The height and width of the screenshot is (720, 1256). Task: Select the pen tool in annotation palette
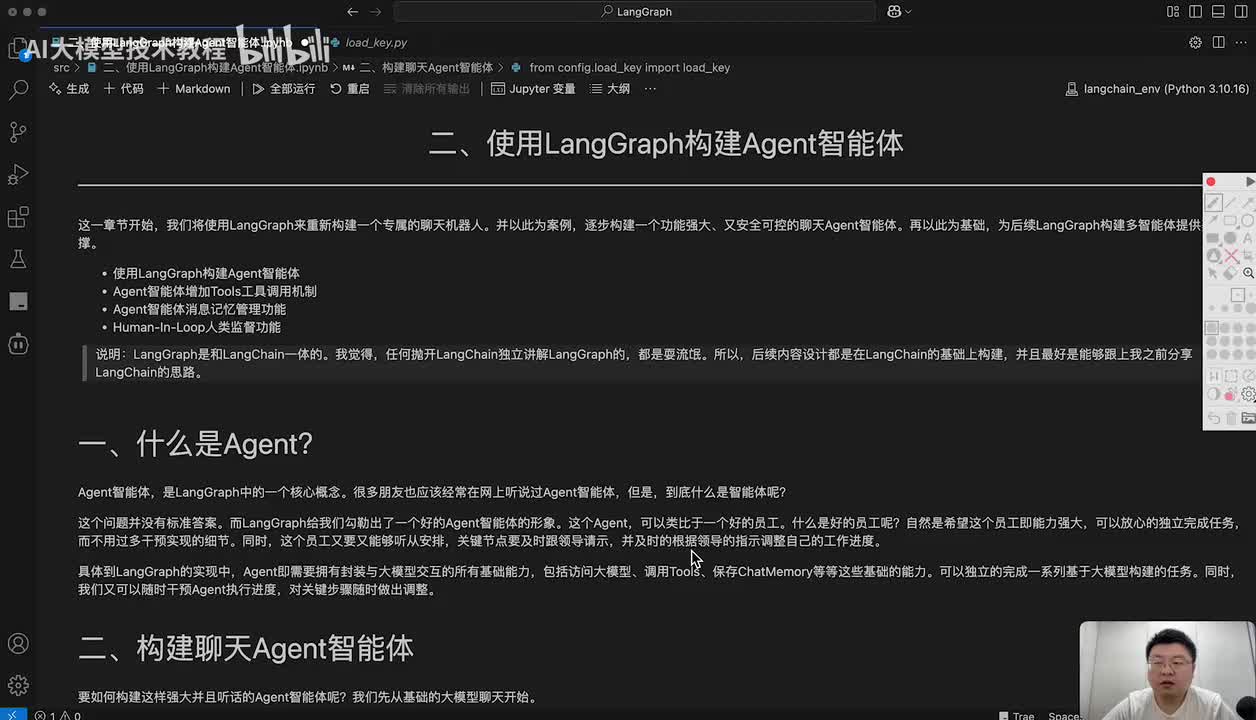click(x=1213, y=202)
